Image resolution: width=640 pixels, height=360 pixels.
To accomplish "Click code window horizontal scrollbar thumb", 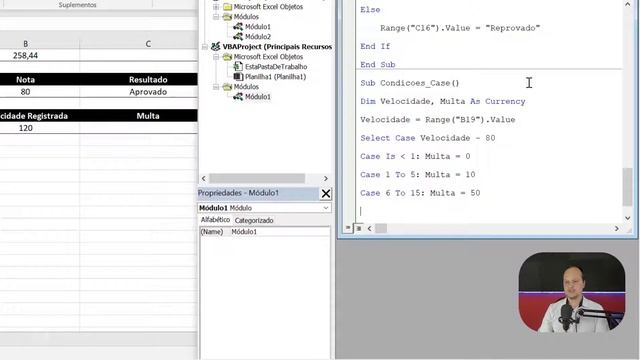I will (x=381, y=229).
